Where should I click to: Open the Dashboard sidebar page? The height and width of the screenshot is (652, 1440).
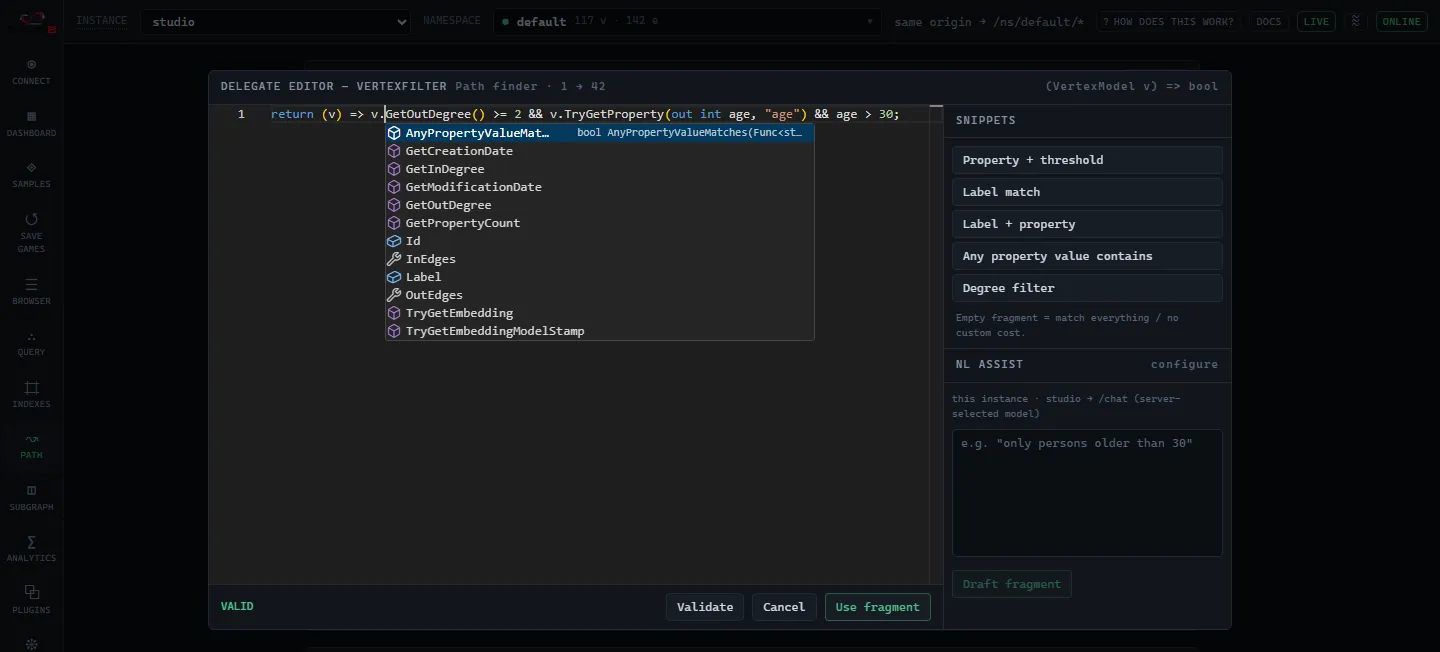pyautogui.click(x=31, y=123)
